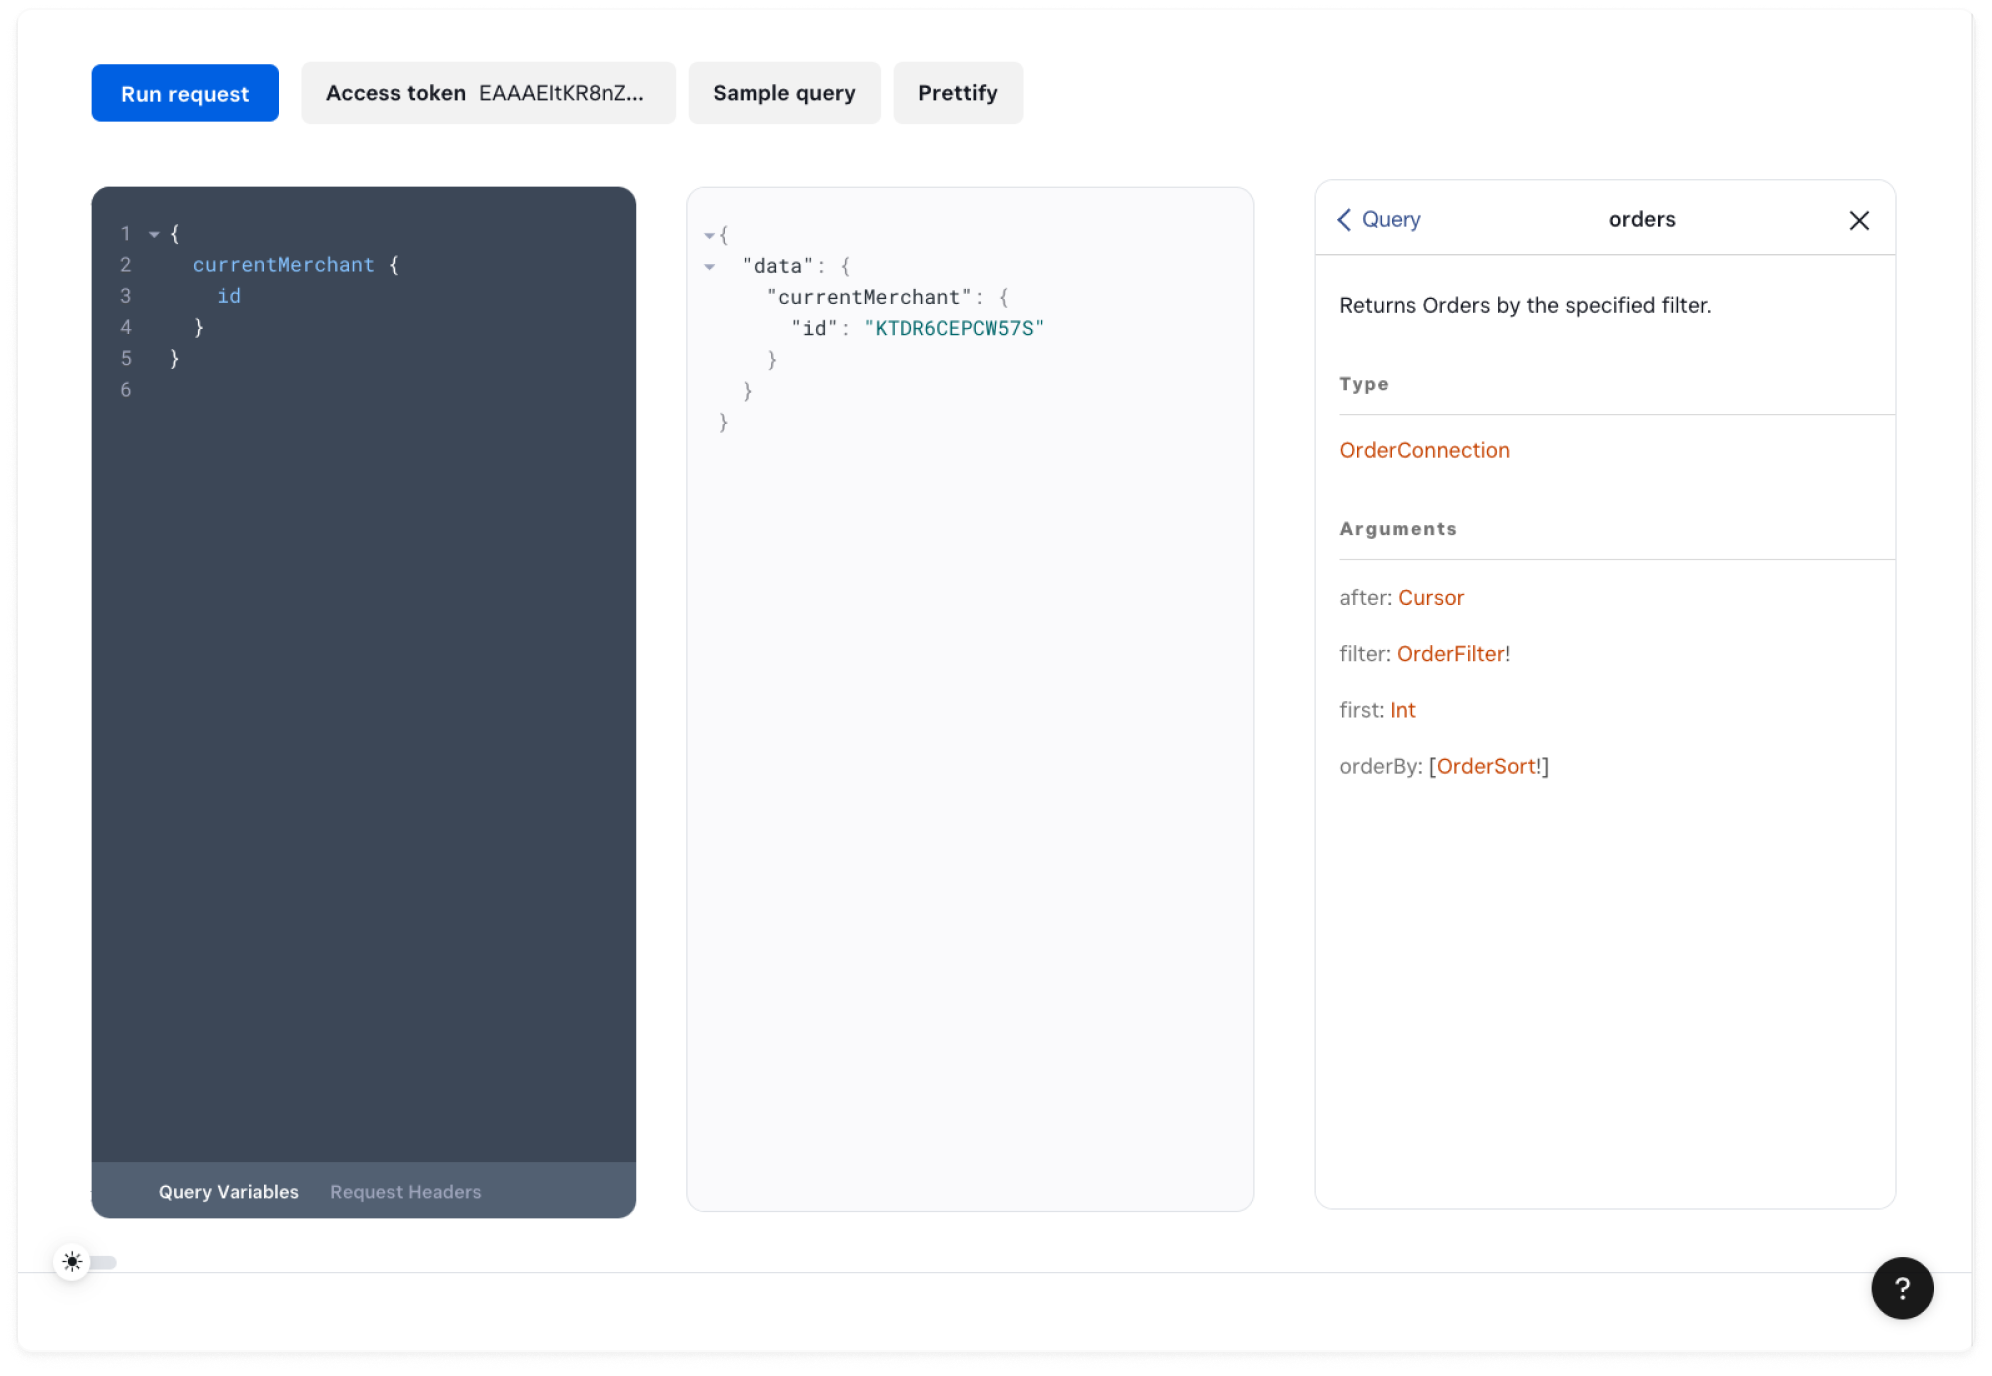Collapse the "data" node in response

point(709,267)
